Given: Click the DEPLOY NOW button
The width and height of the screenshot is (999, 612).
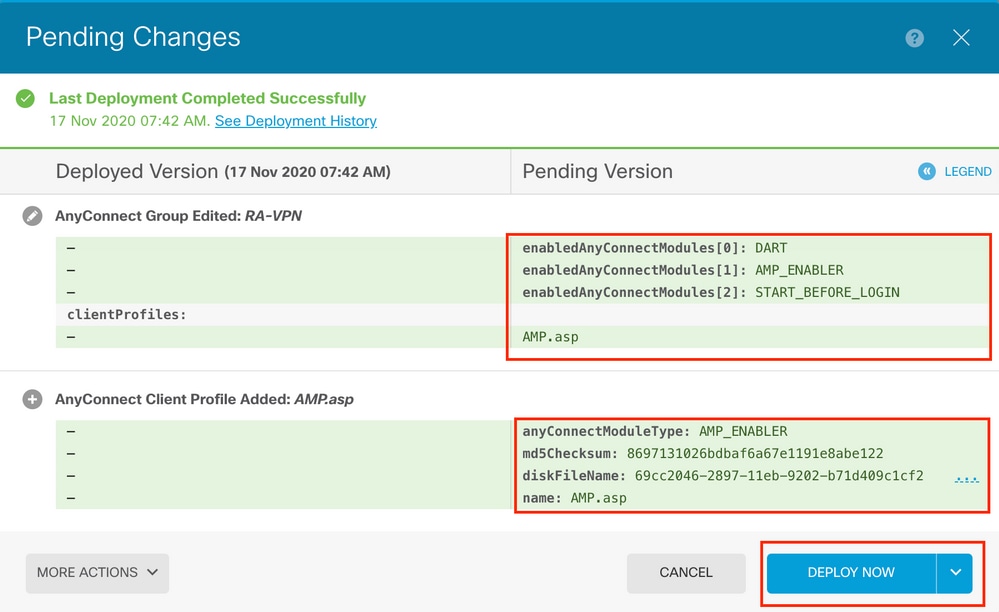Looking at the screenshot, I should [851, 573].
